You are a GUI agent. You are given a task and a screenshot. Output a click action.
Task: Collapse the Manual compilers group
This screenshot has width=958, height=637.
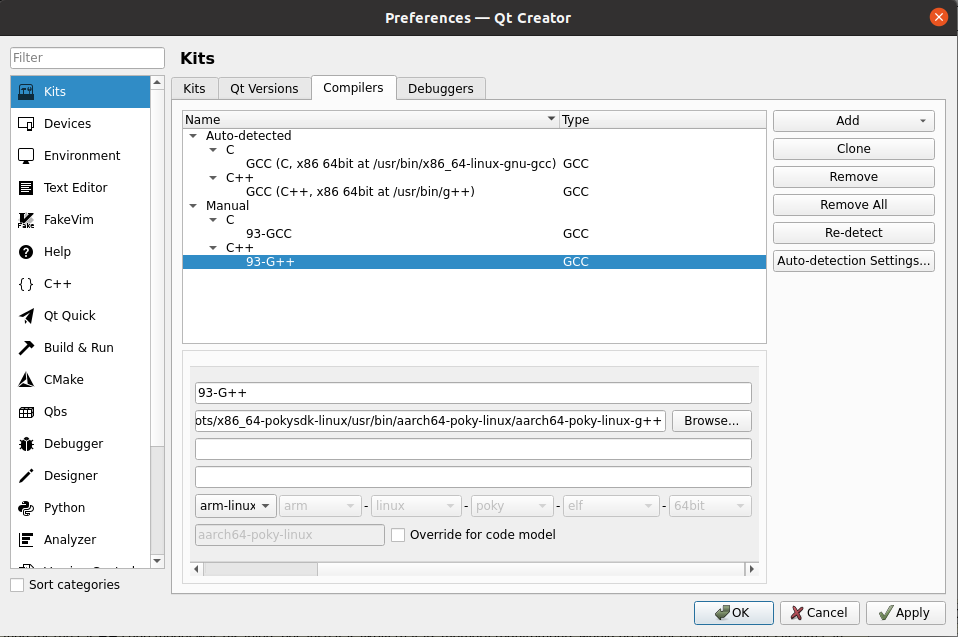click(193, 206)
